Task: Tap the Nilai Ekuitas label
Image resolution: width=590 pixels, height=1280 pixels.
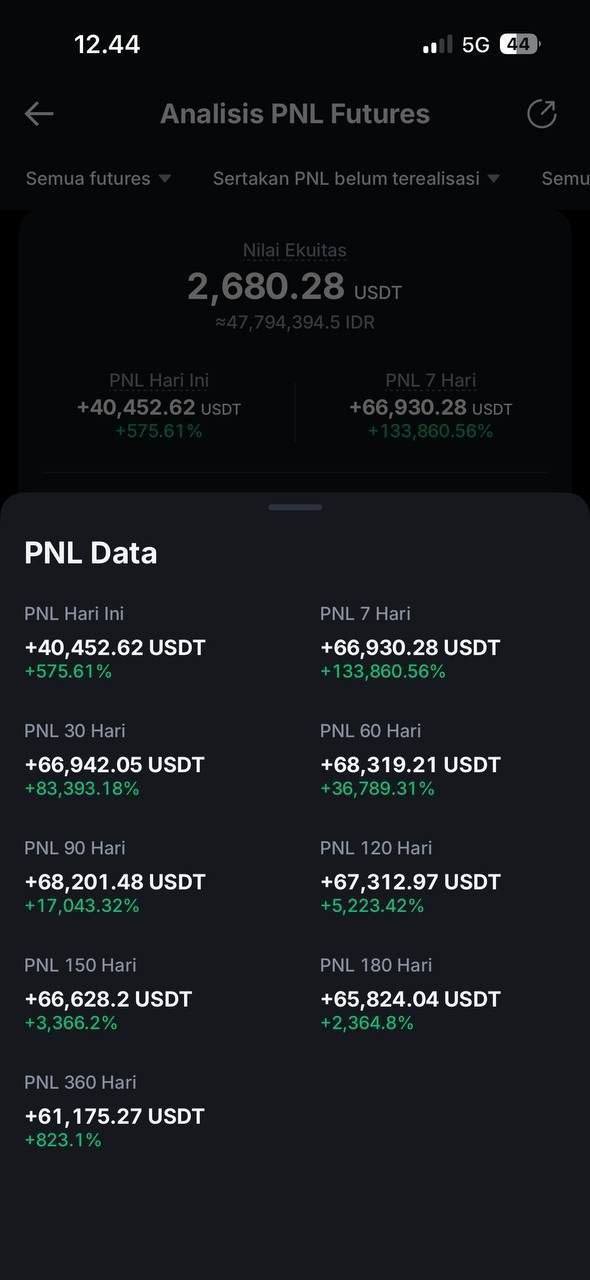Action: [295, 251]
